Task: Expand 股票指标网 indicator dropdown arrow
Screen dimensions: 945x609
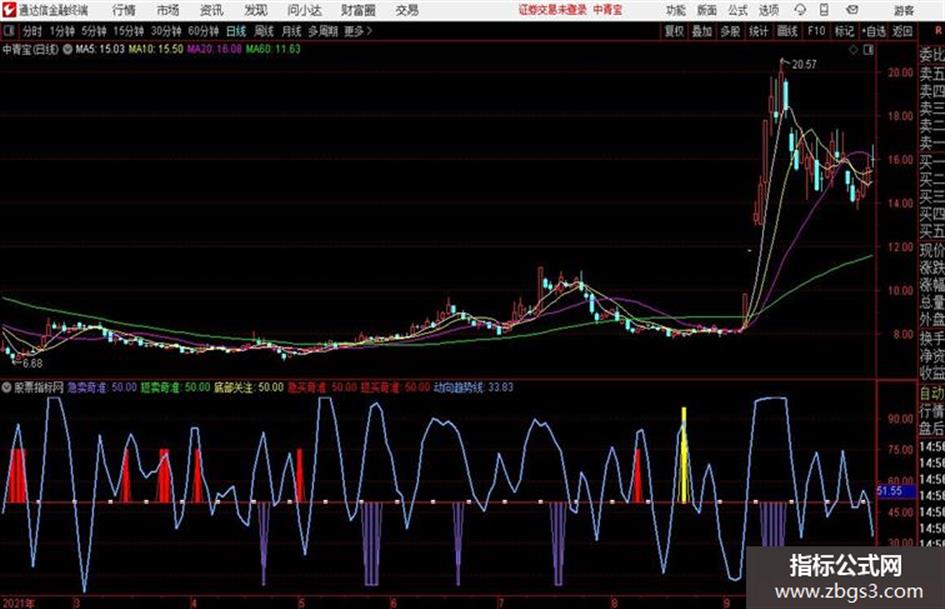Action: pos(7,387)
